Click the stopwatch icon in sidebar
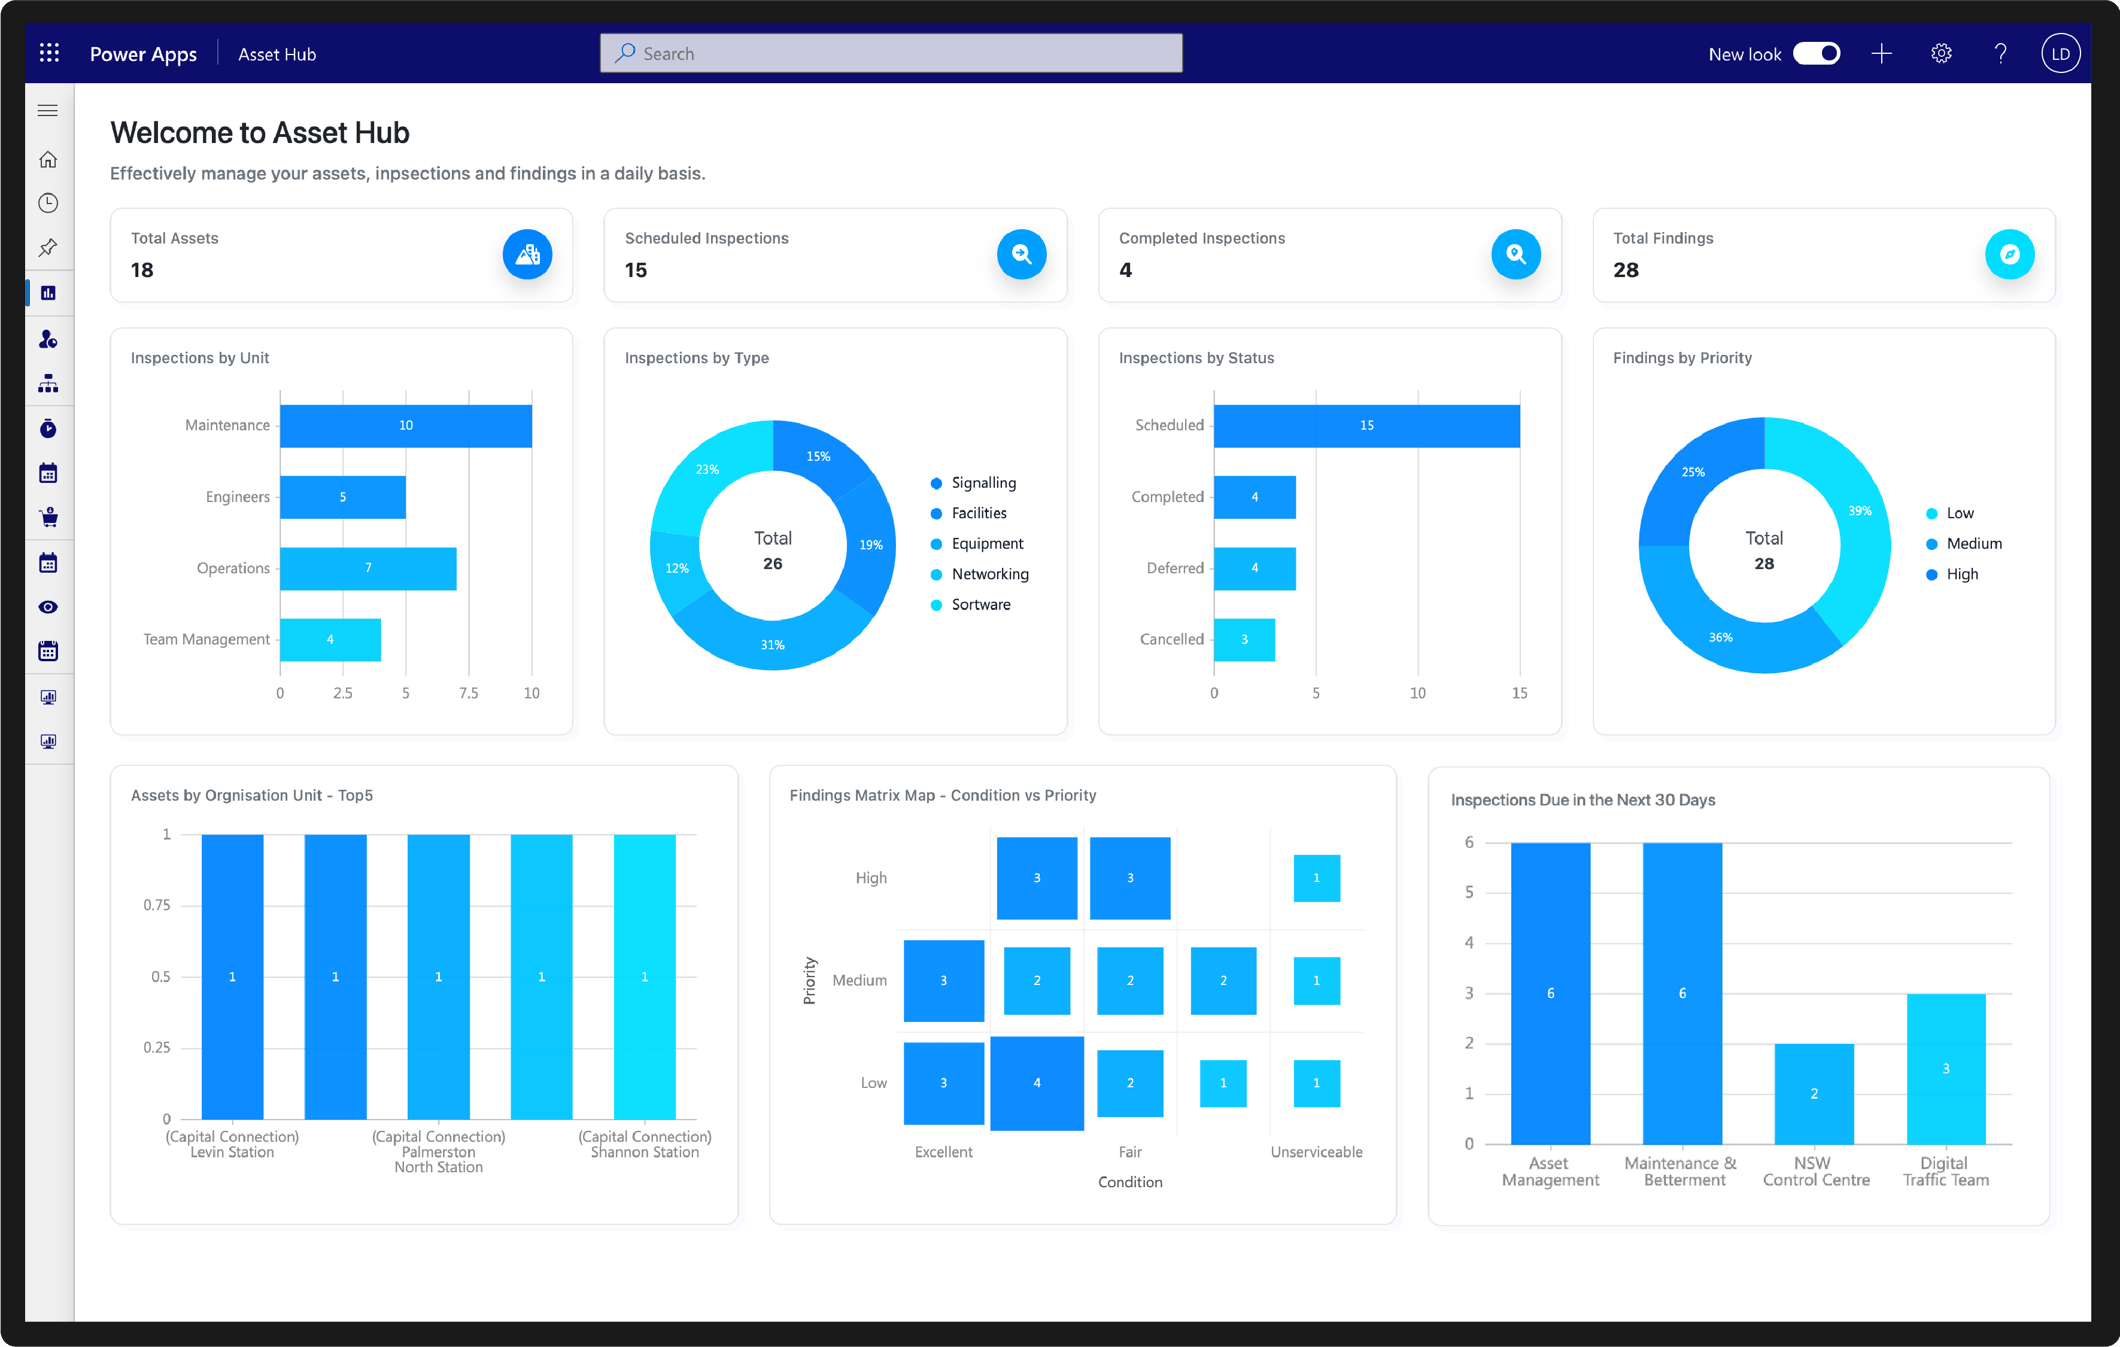The width and height of the screenshot is (2120, 1347). [x=48, y=429]
